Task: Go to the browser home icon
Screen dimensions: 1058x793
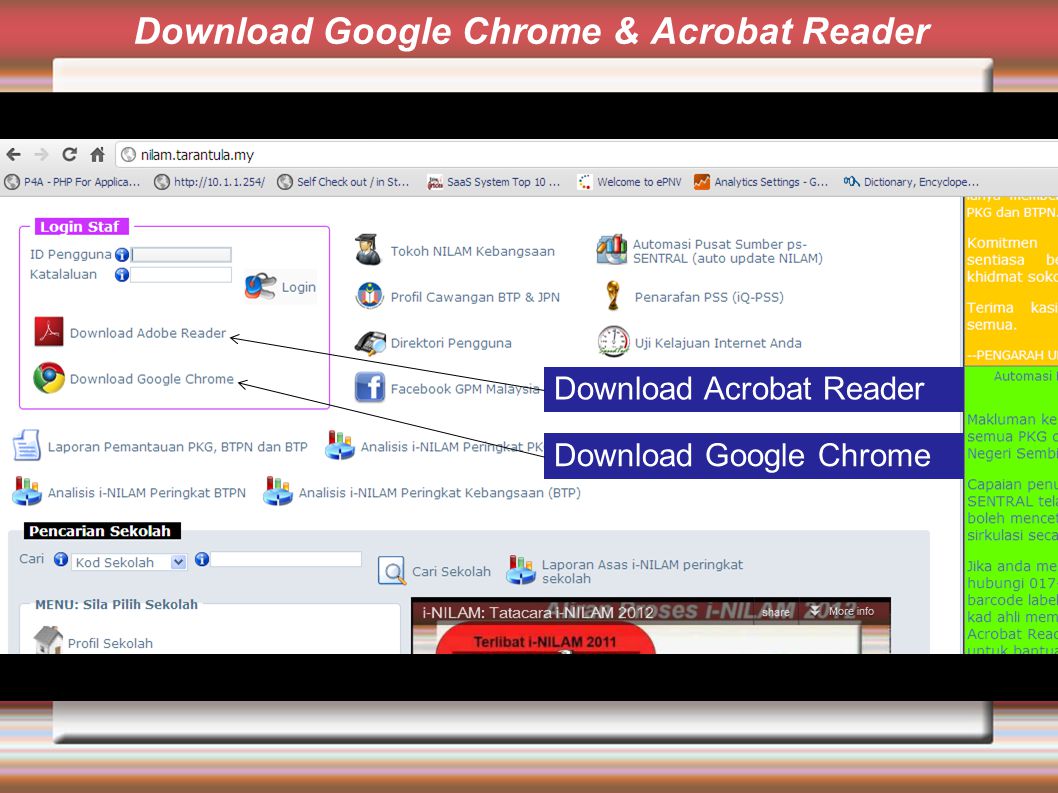Action: coord(98,155)
